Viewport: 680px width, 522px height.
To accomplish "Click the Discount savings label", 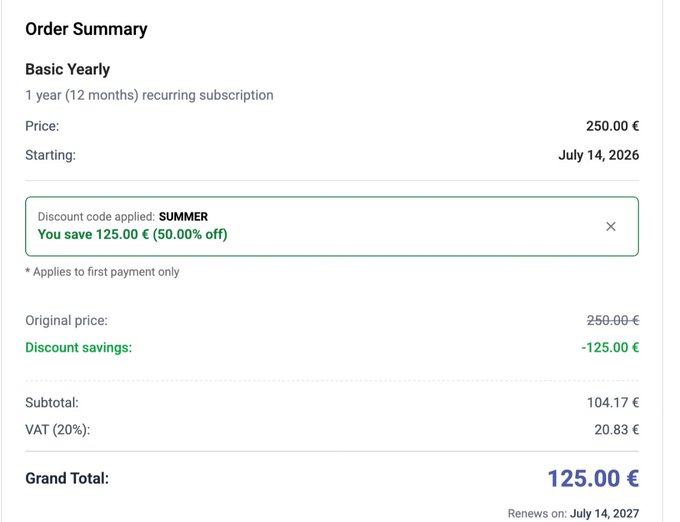I will (78, 347).
